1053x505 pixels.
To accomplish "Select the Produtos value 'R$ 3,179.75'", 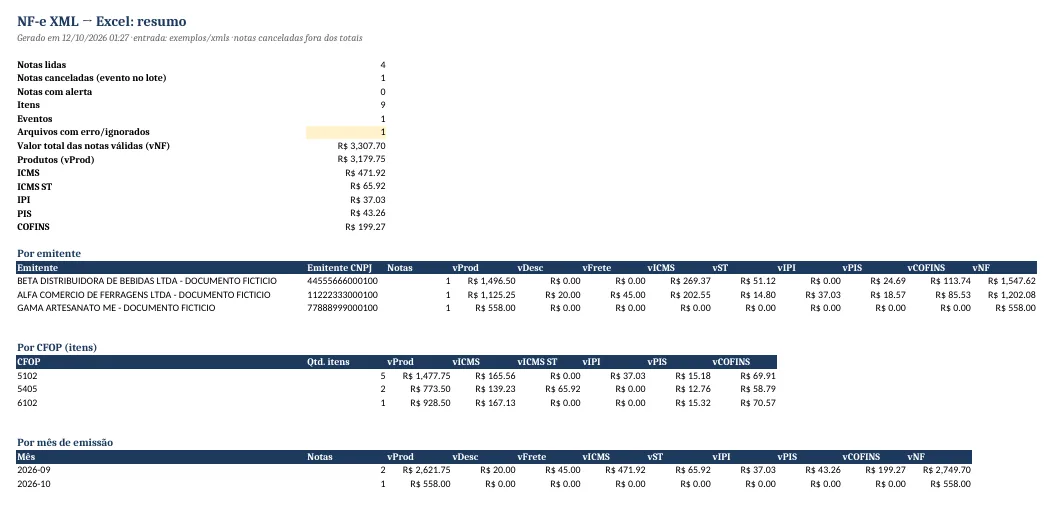I will pyautogui.click(x=361, y=160).
